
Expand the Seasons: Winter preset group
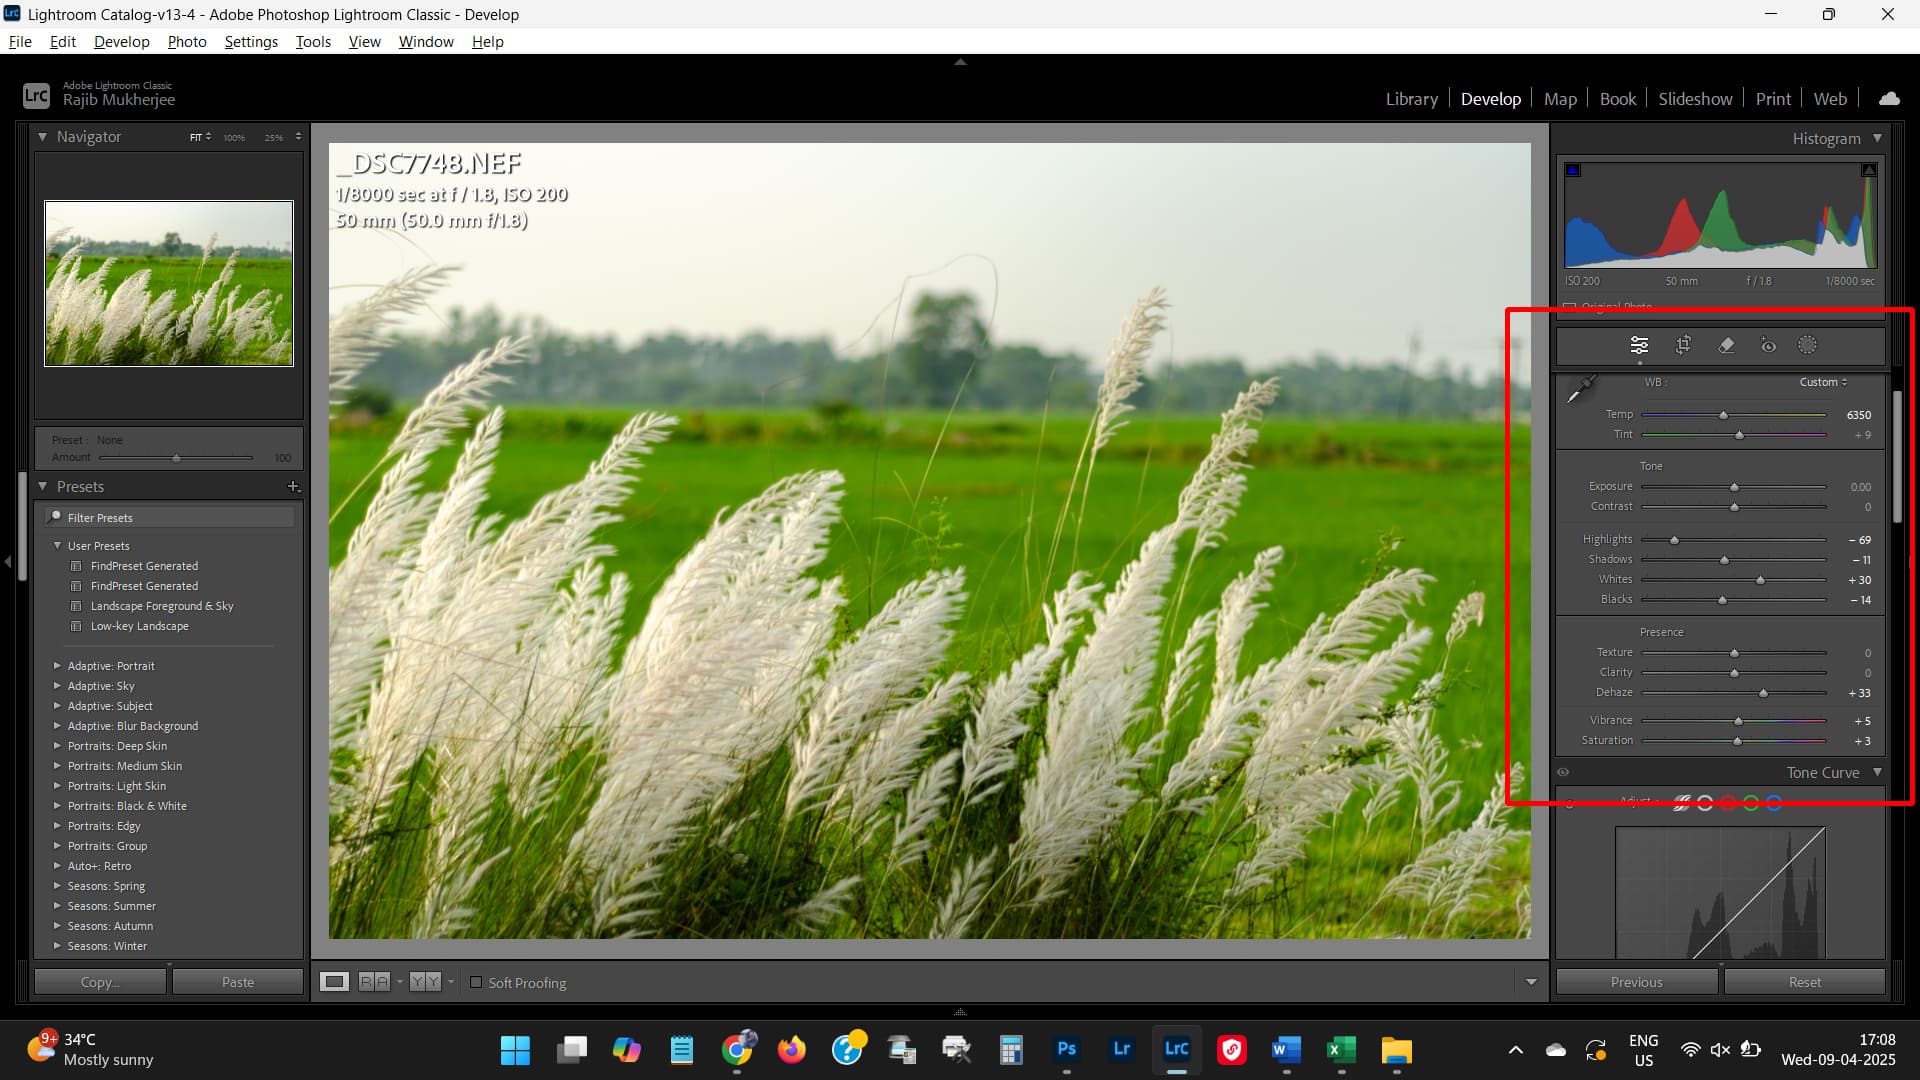57,946
